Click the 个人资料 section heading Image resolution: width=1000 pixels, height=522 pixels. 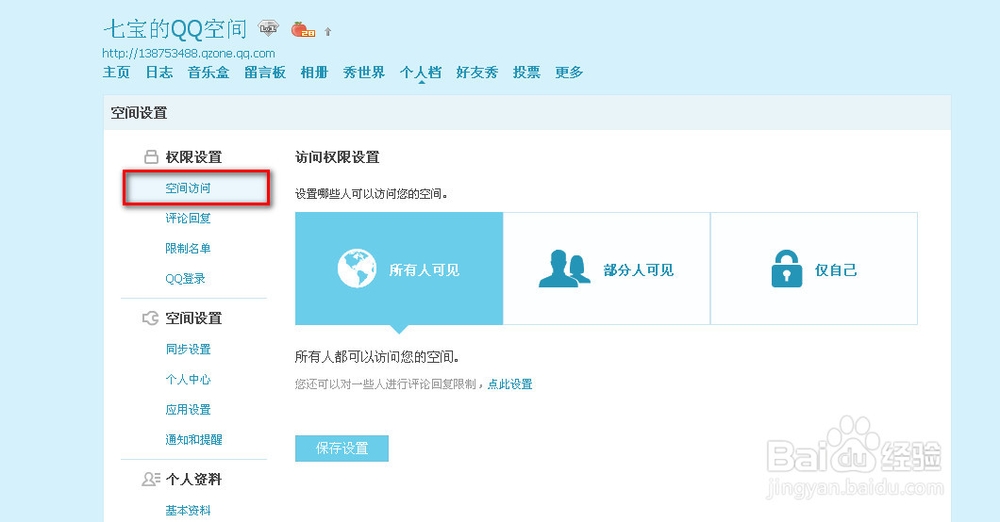(194, 479)
